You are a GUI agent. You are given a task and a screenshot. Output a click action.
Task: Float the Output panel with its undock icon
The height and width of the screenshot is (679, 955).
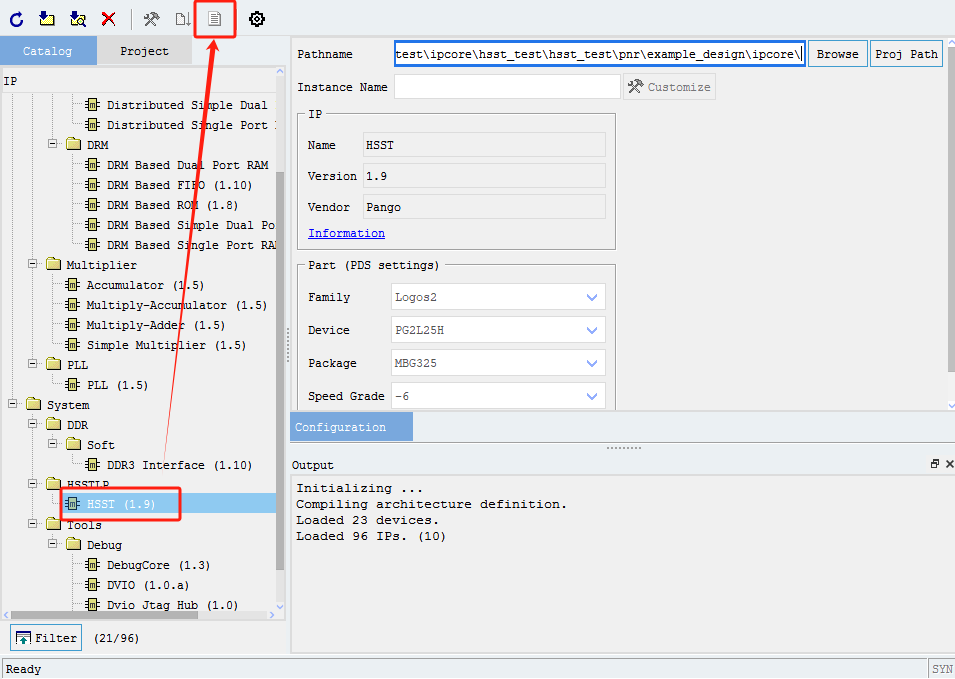(x=935, y=464)
